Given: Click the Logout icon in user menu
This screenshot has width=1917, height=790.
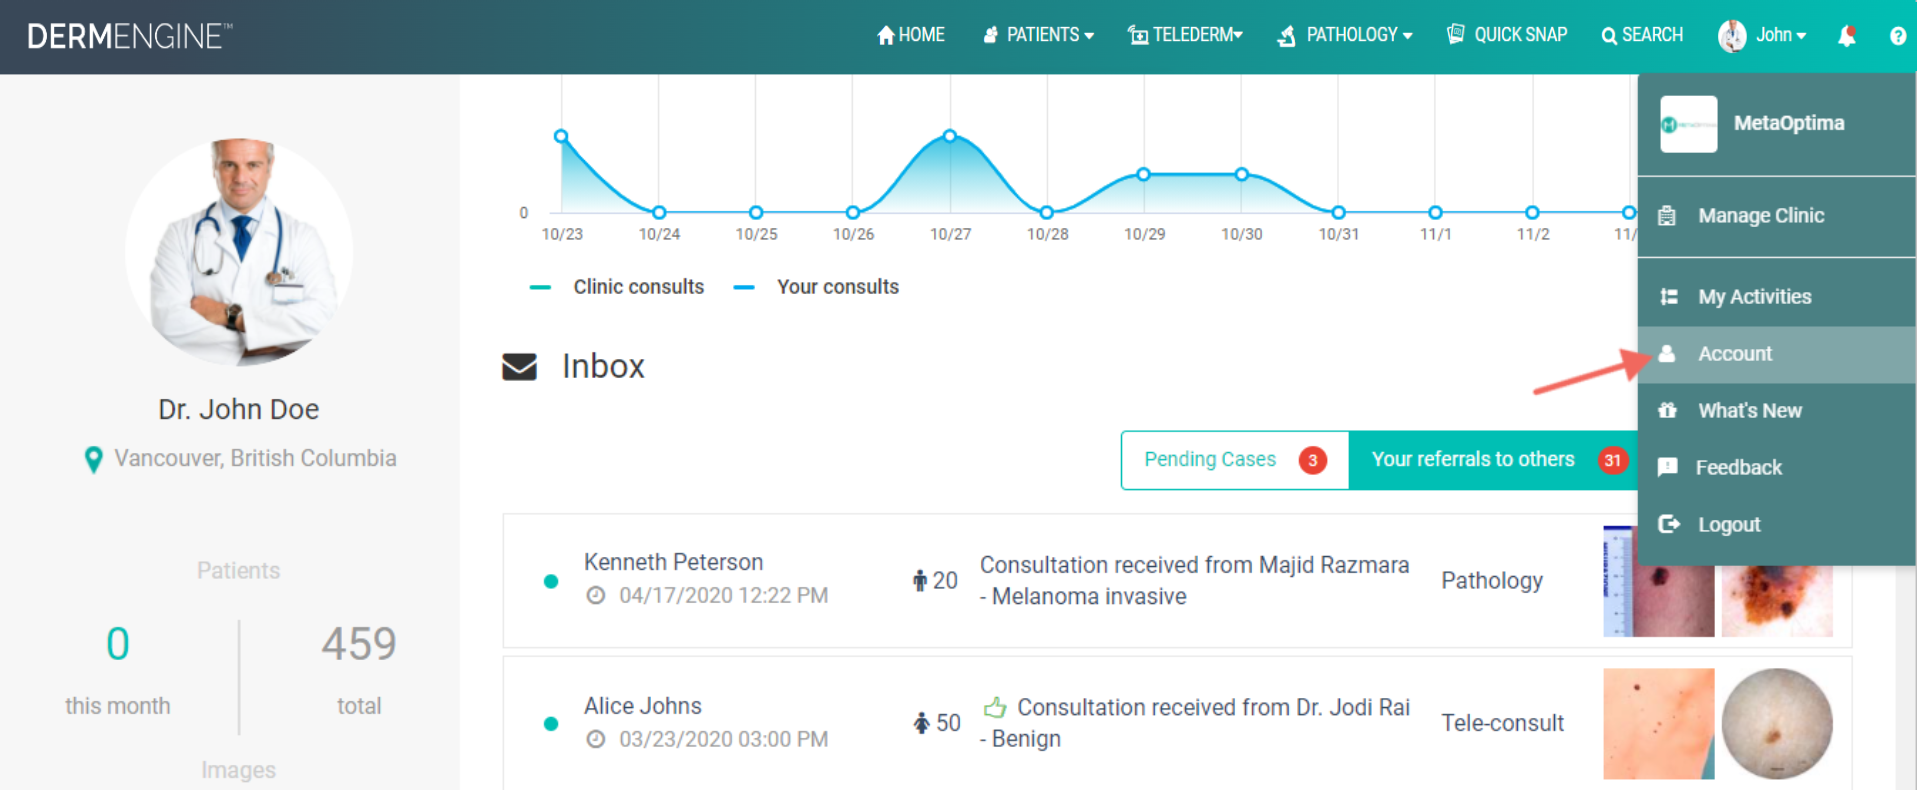Looking at the screenshot, I should (x=1668, y=524).
